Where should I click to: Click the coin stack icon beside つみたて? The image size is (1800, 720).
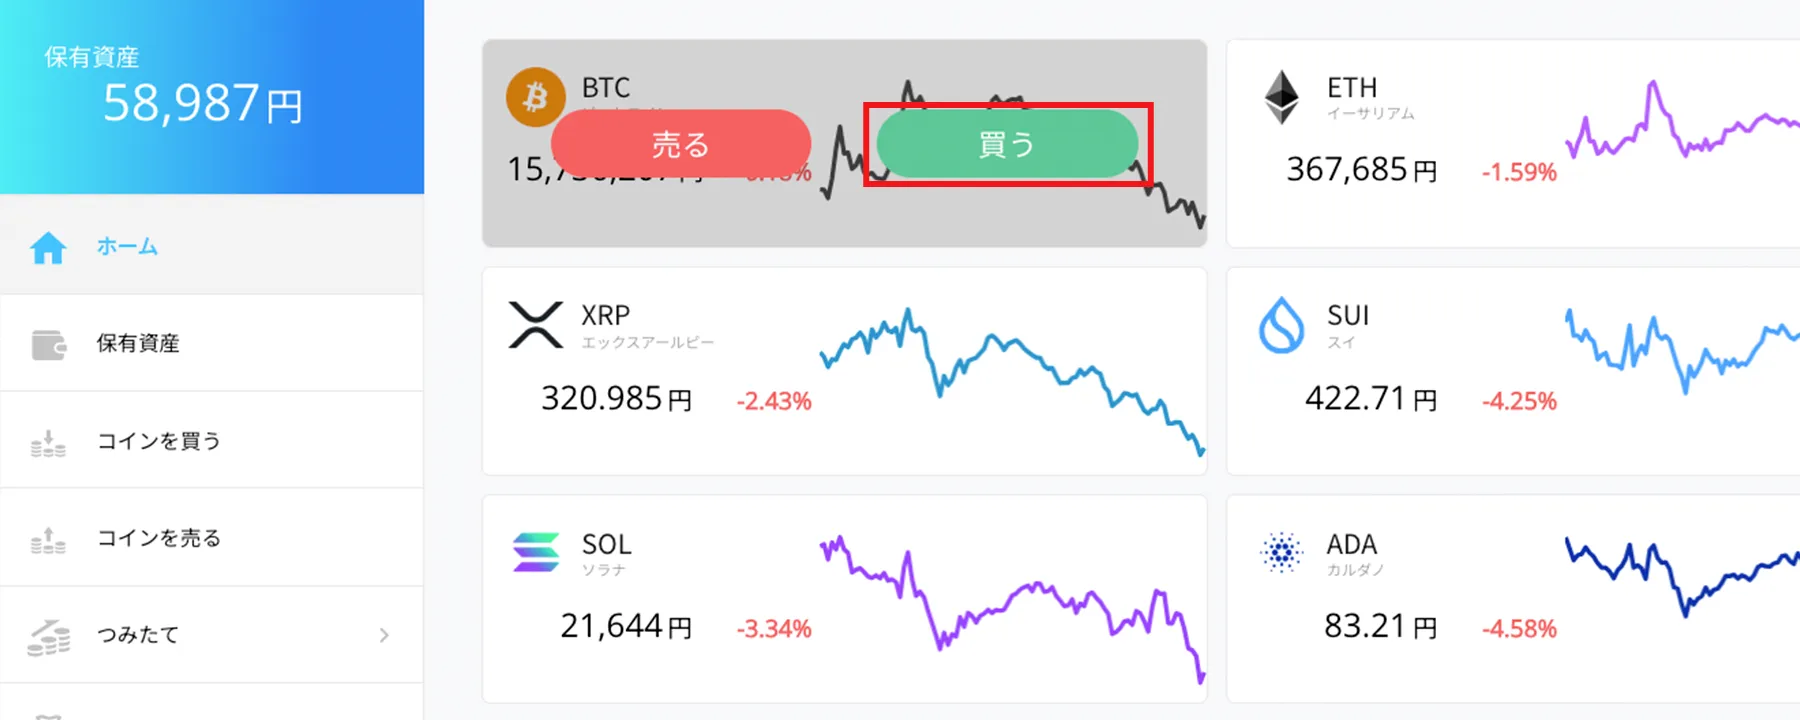pyautogui.click(x=48, y=636)
